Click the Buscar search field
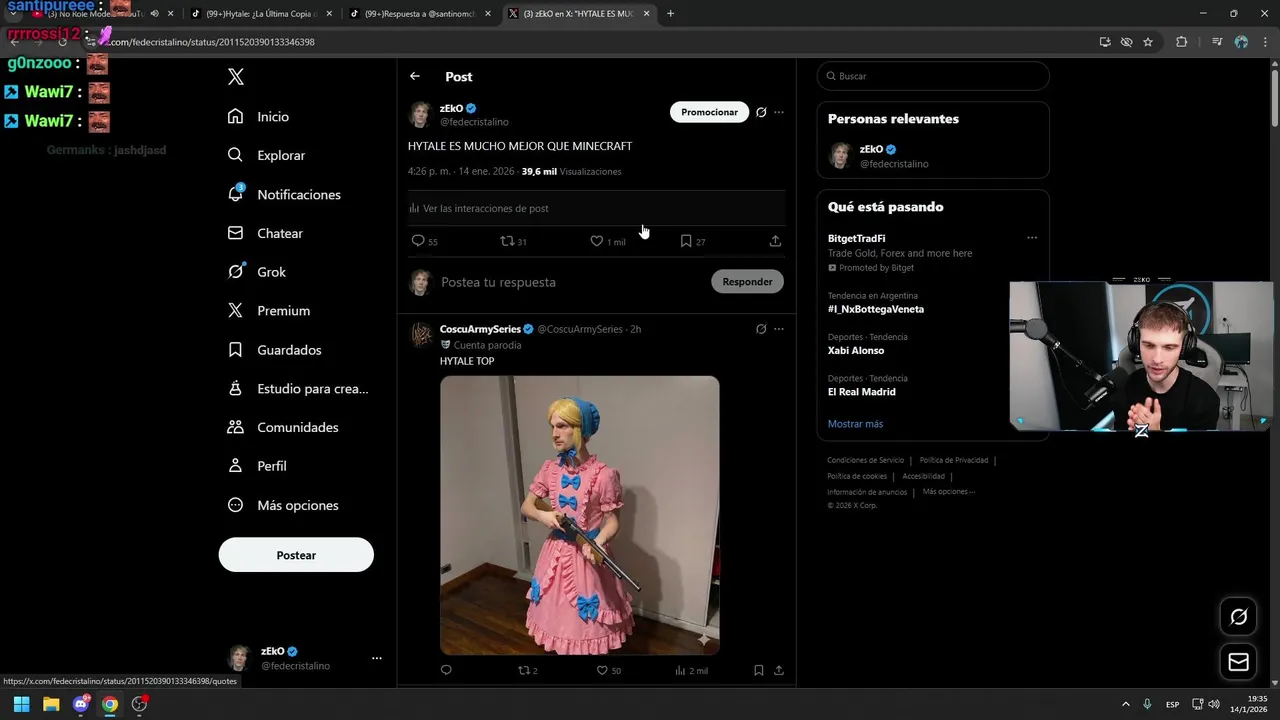1280x720 pixels. pyautogui.click(x=933, y=76)
